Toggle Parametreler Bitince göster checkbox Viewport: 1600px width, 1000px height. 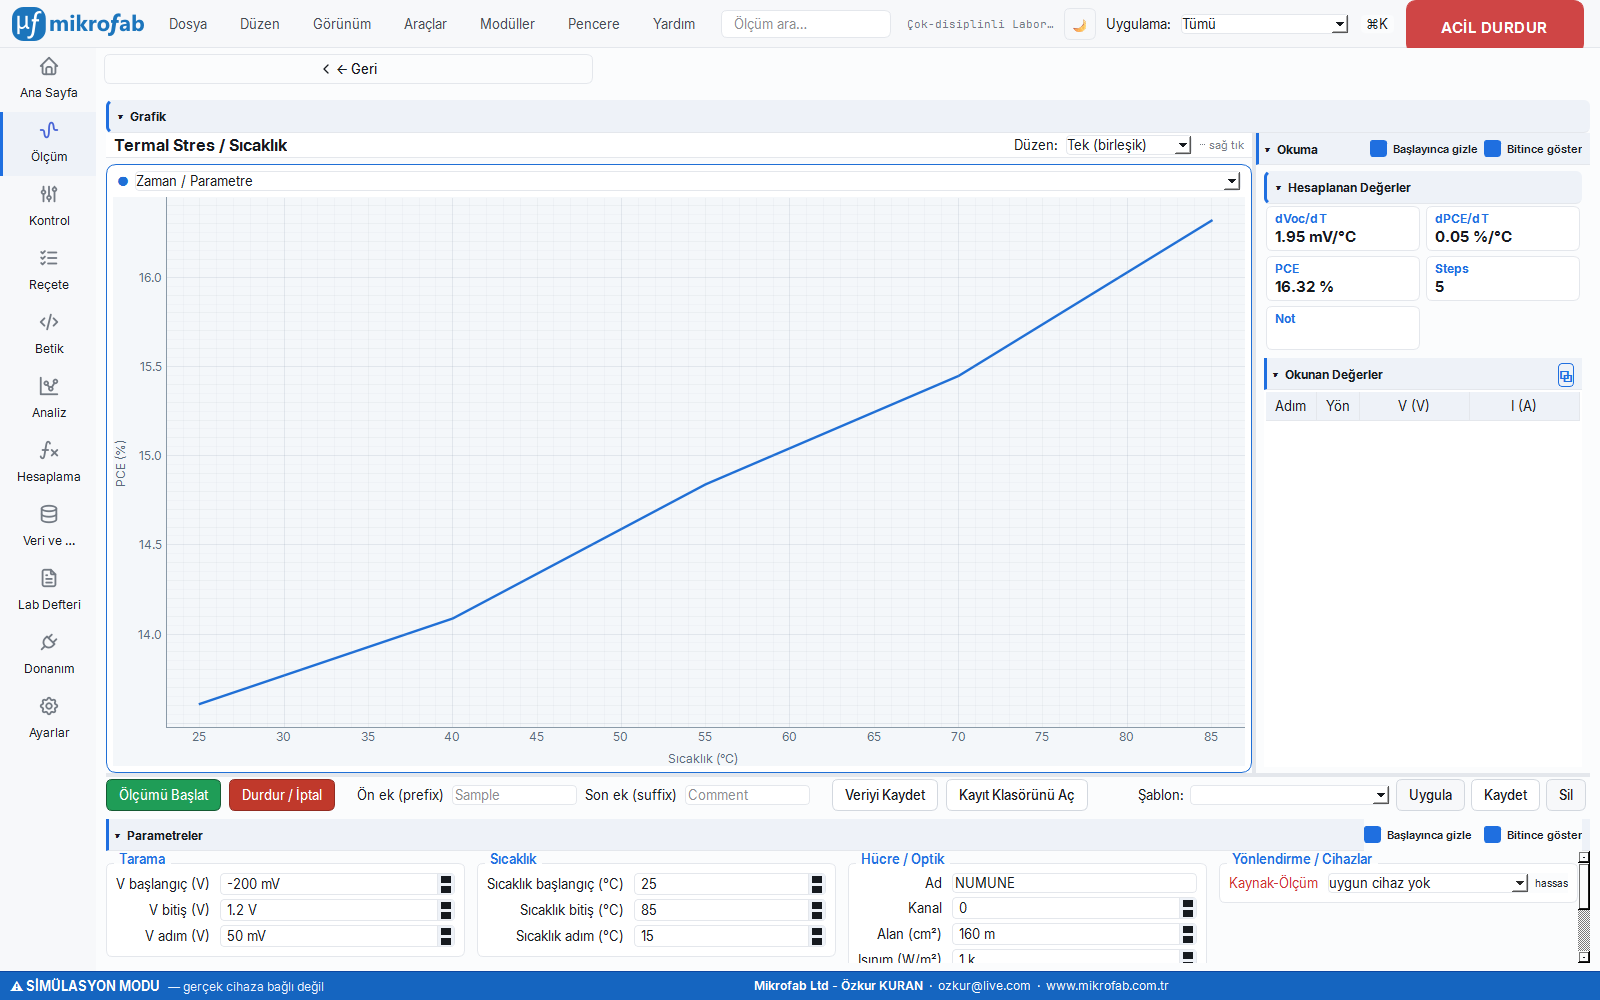click(1492, 835)
